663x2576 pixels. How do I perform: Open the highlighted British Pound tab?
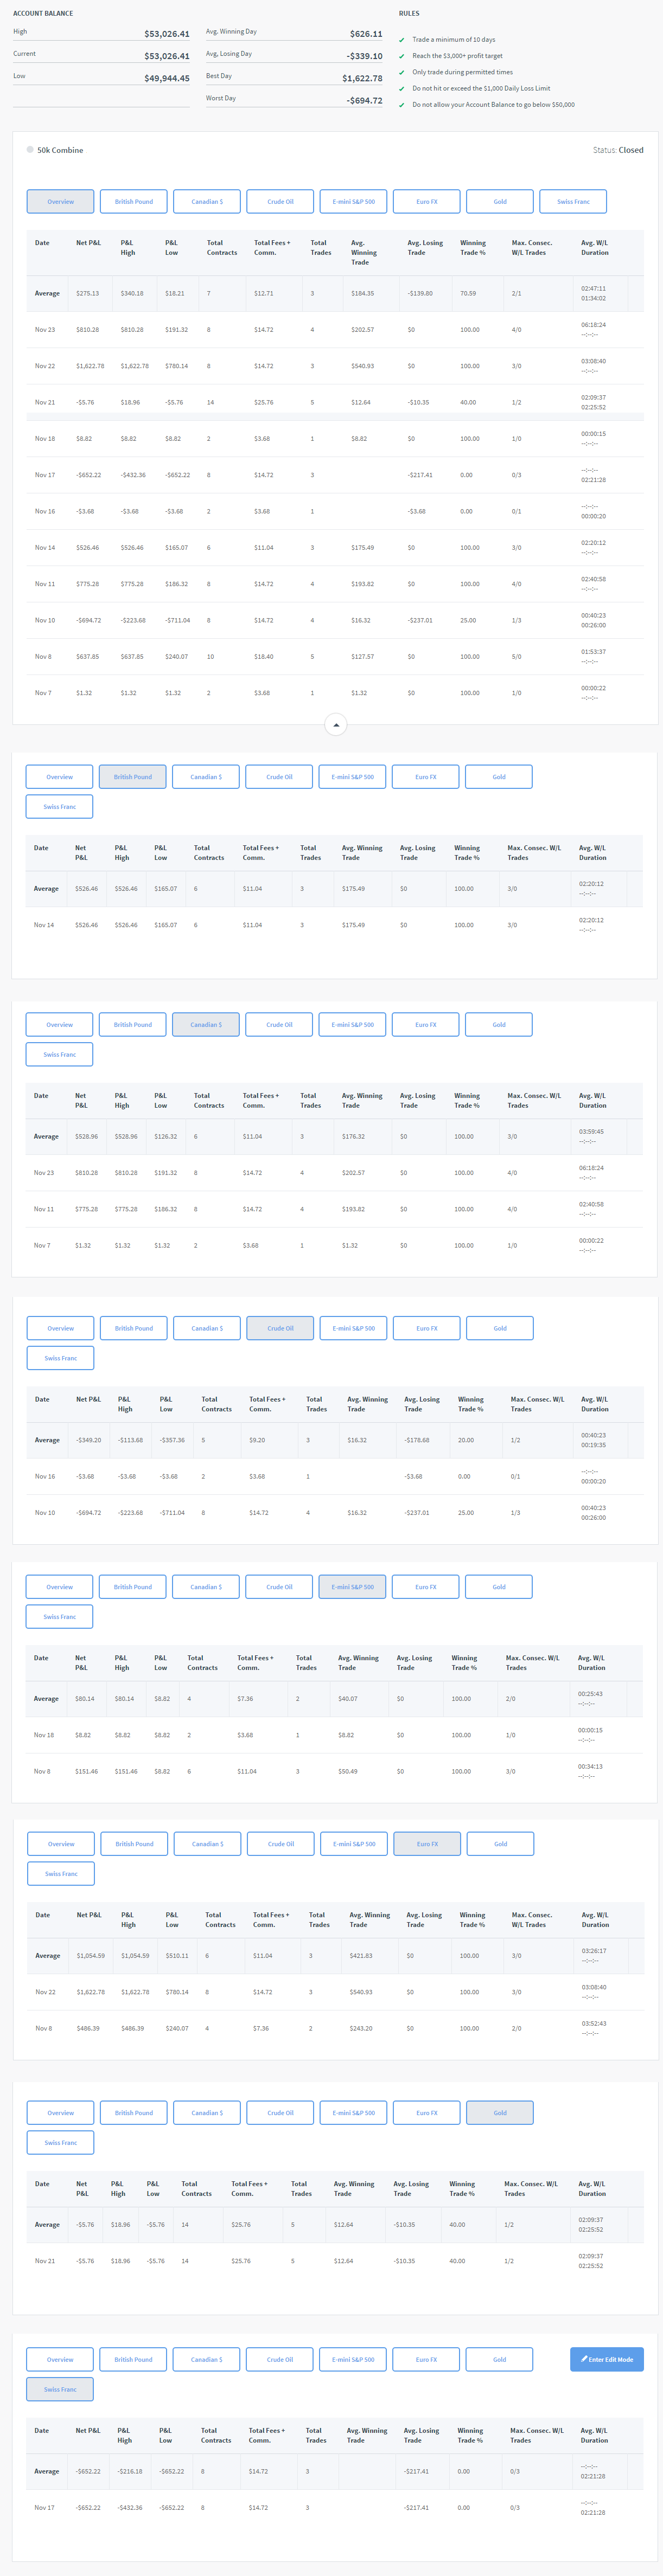click(132, 777)
